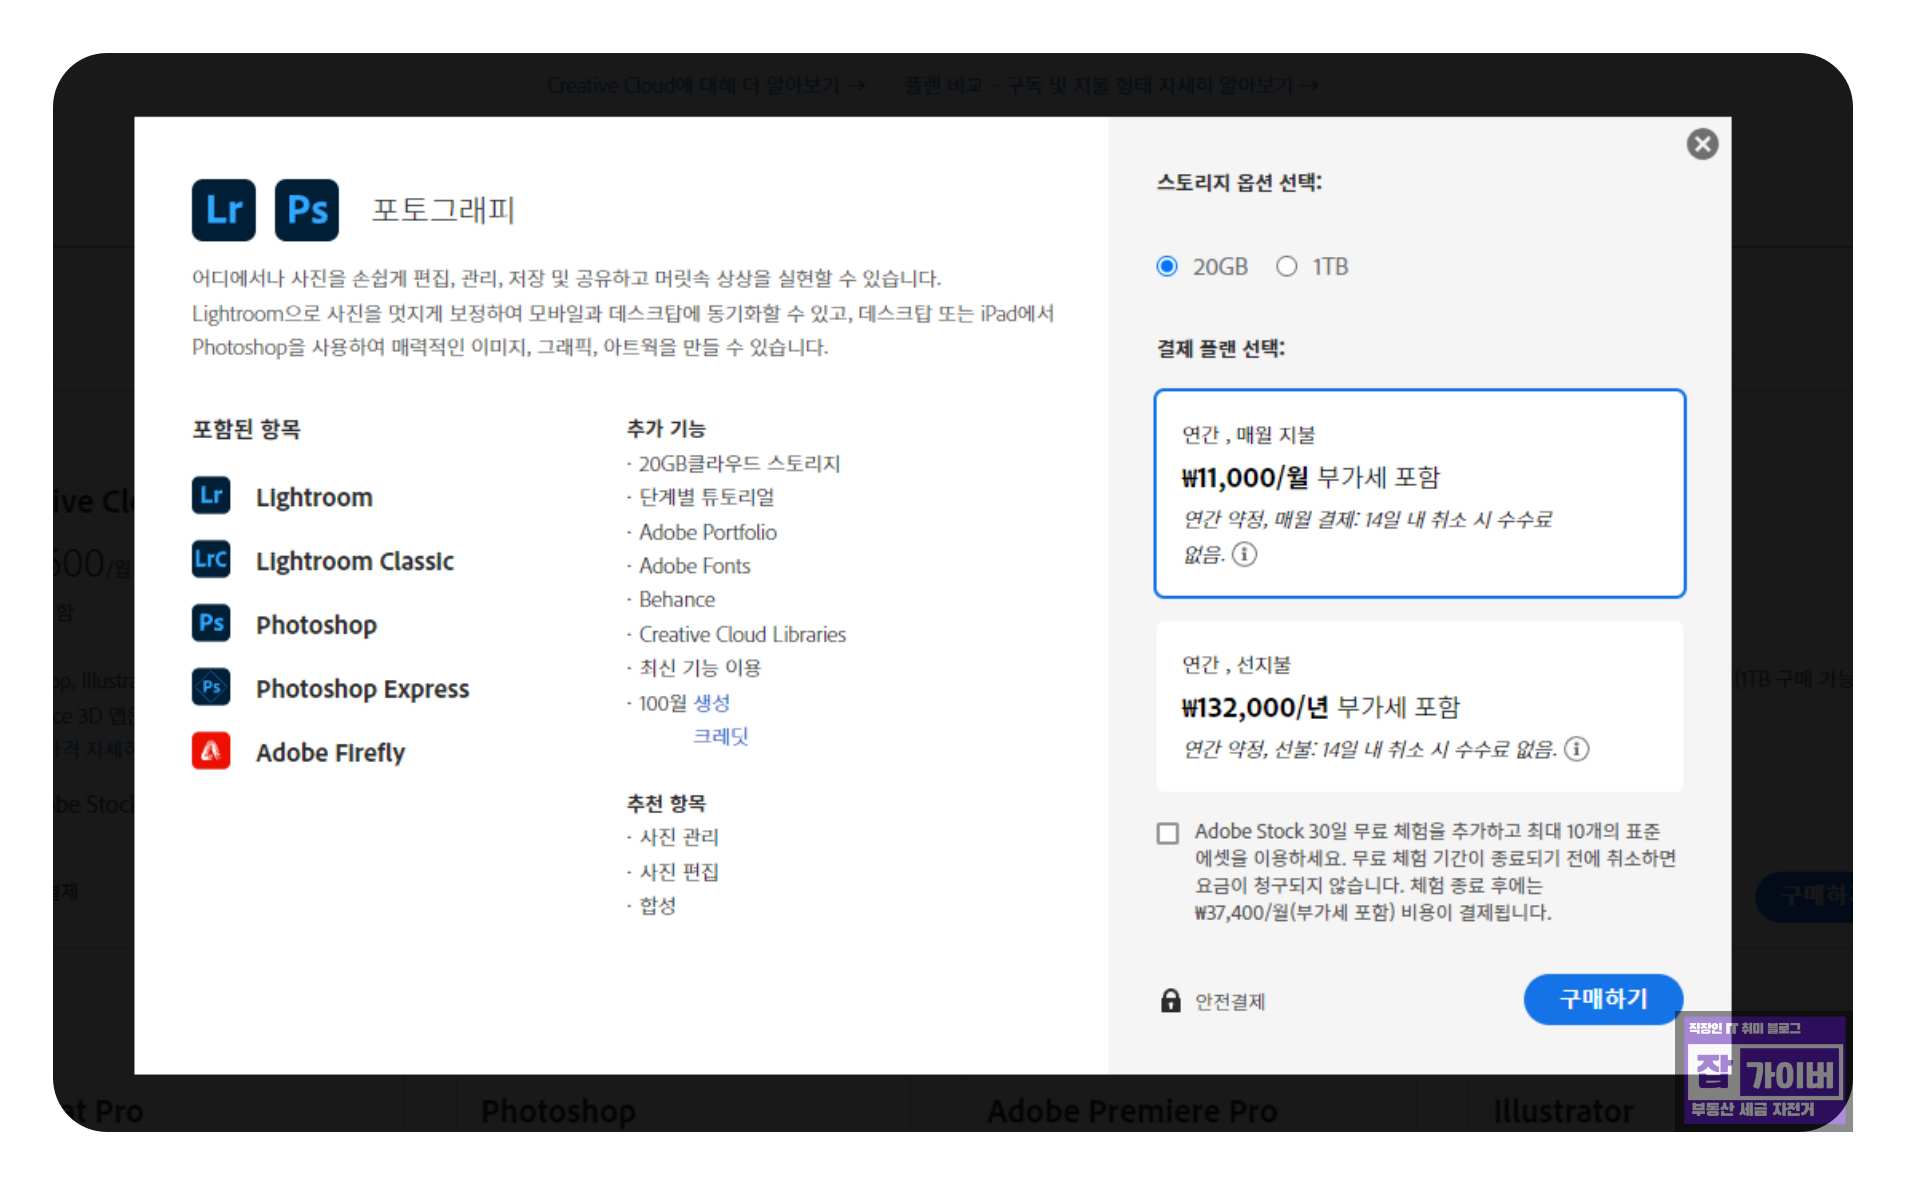The width and height of the screenshot is (1906, 1185).
Task: Open info icon for monthly plan terms
Action: (1244, 554)
